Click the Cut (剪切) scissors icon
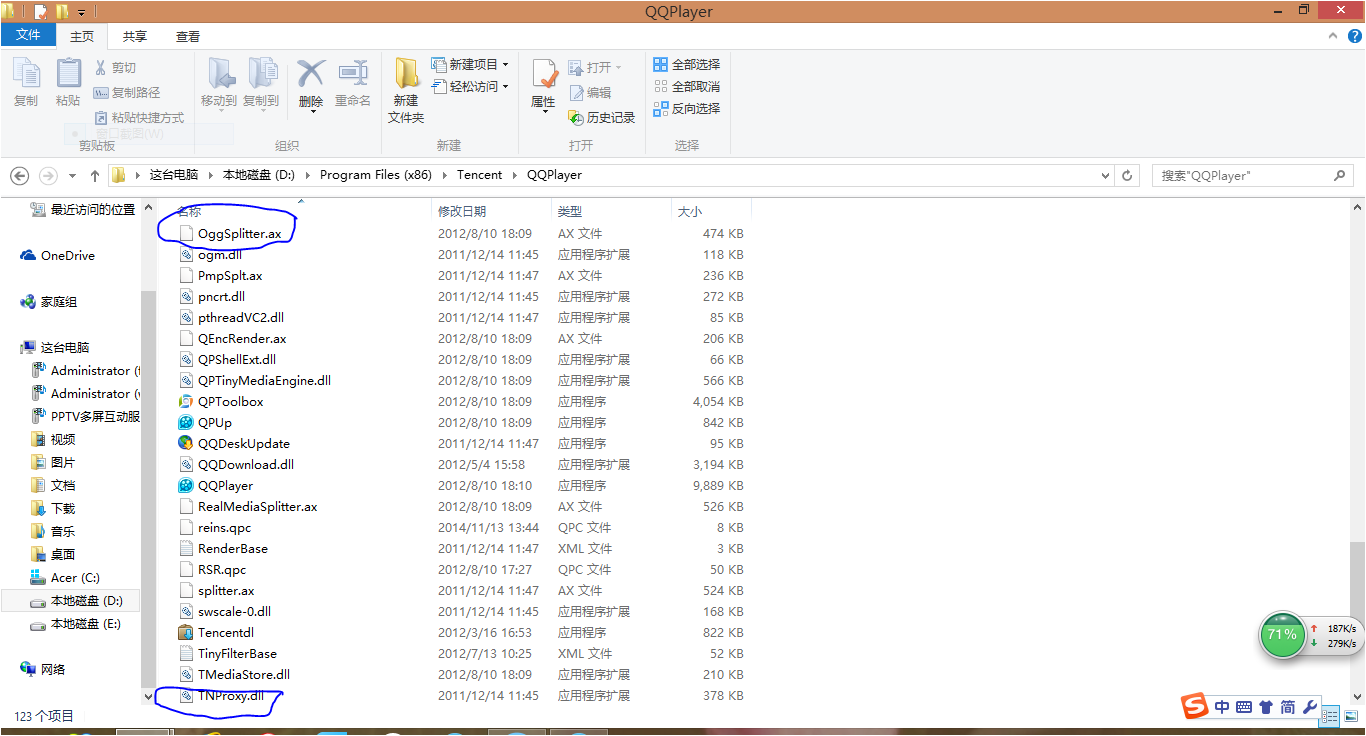 coord(101,67)
